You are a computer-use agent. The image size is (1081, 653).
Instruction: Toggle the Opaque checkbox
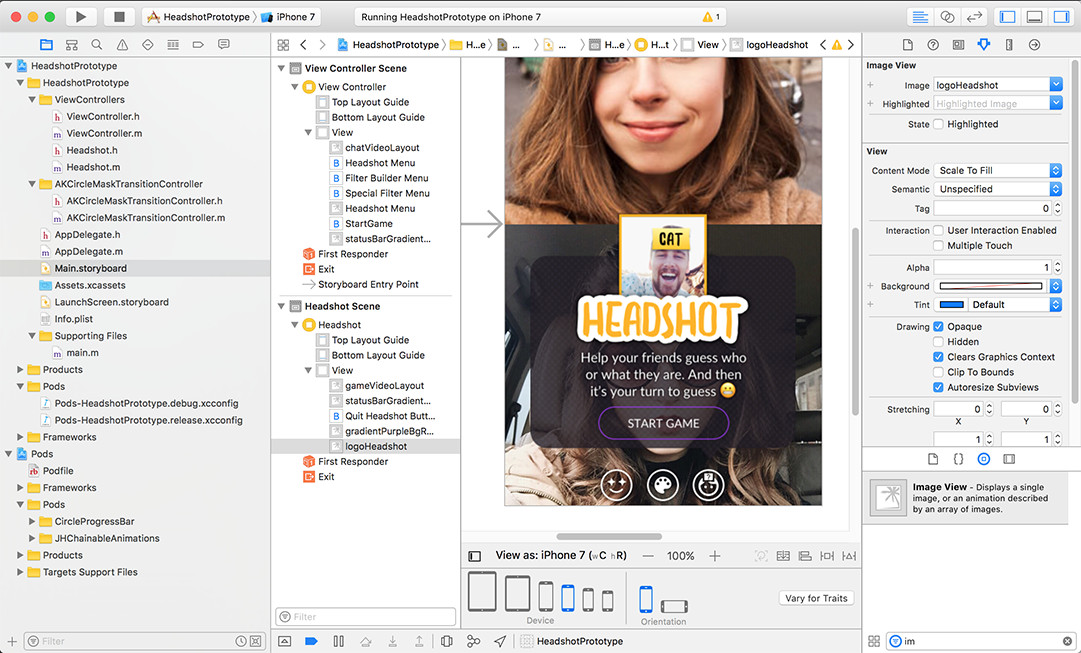938,327
